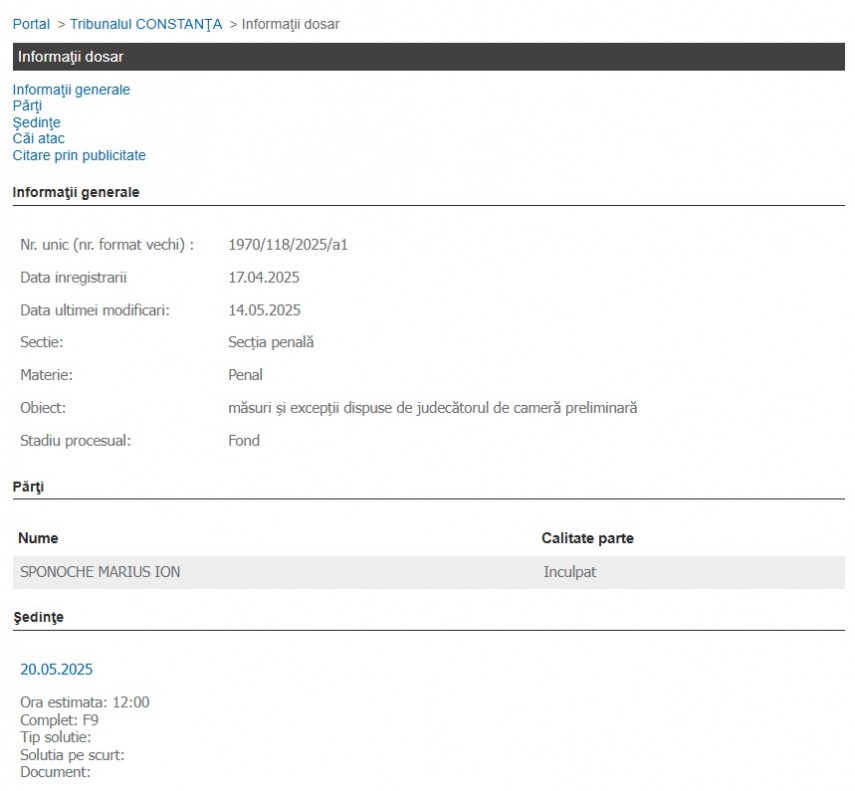Click the Tip solutie label
The height and width of the screenshot is (791, 855).
click(x=55, y=738)
